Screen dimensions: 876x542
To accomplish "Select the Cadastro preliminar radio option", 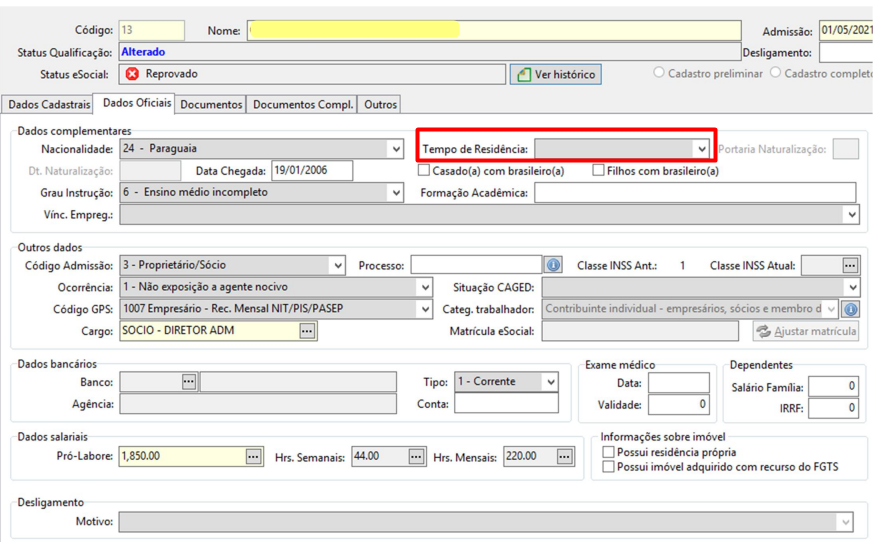I will [659, 73].
